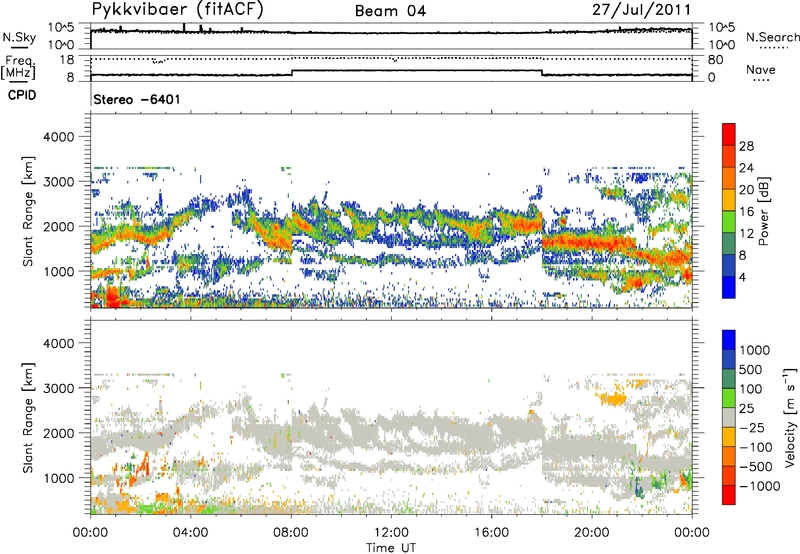Image resolution: width=800 pixels, height=554 pixels.
Task: Click the '20:00' time axis label
Action: (592, 533)
